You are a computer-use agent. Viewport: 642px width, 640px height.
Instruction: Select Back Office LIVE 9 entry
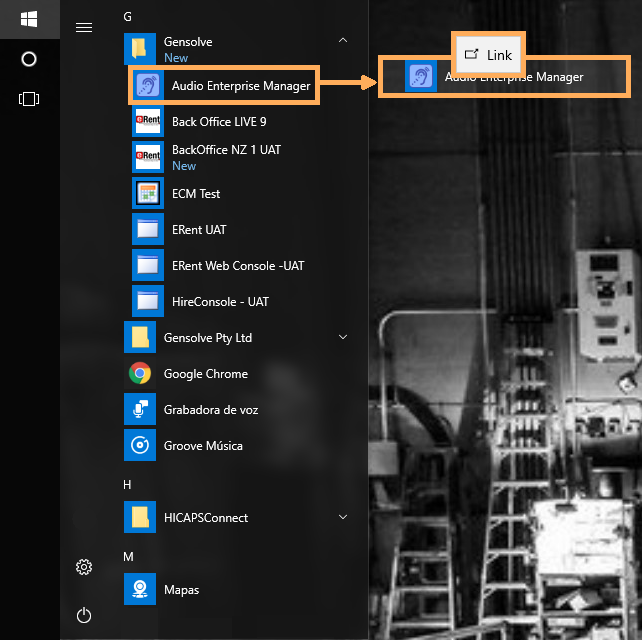pyautogui.click(x=218, y=122)
